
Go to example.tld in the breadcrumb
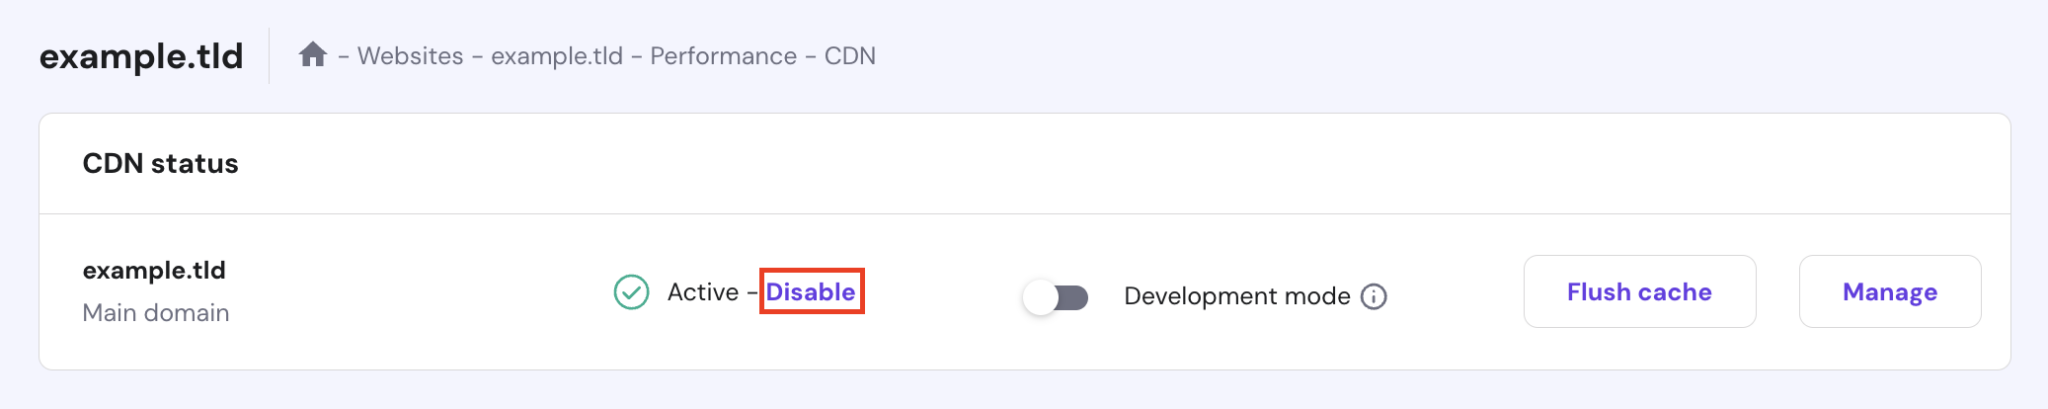point(556,56)
